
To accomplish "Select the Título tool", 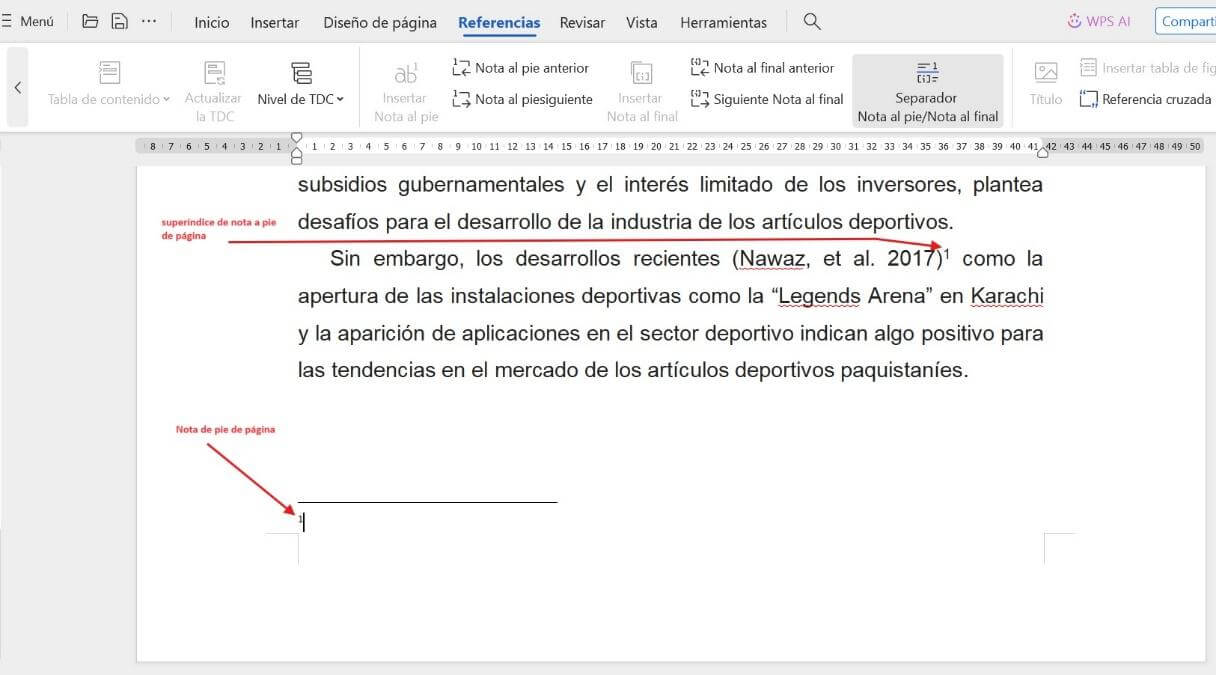I will (1044, 87).
